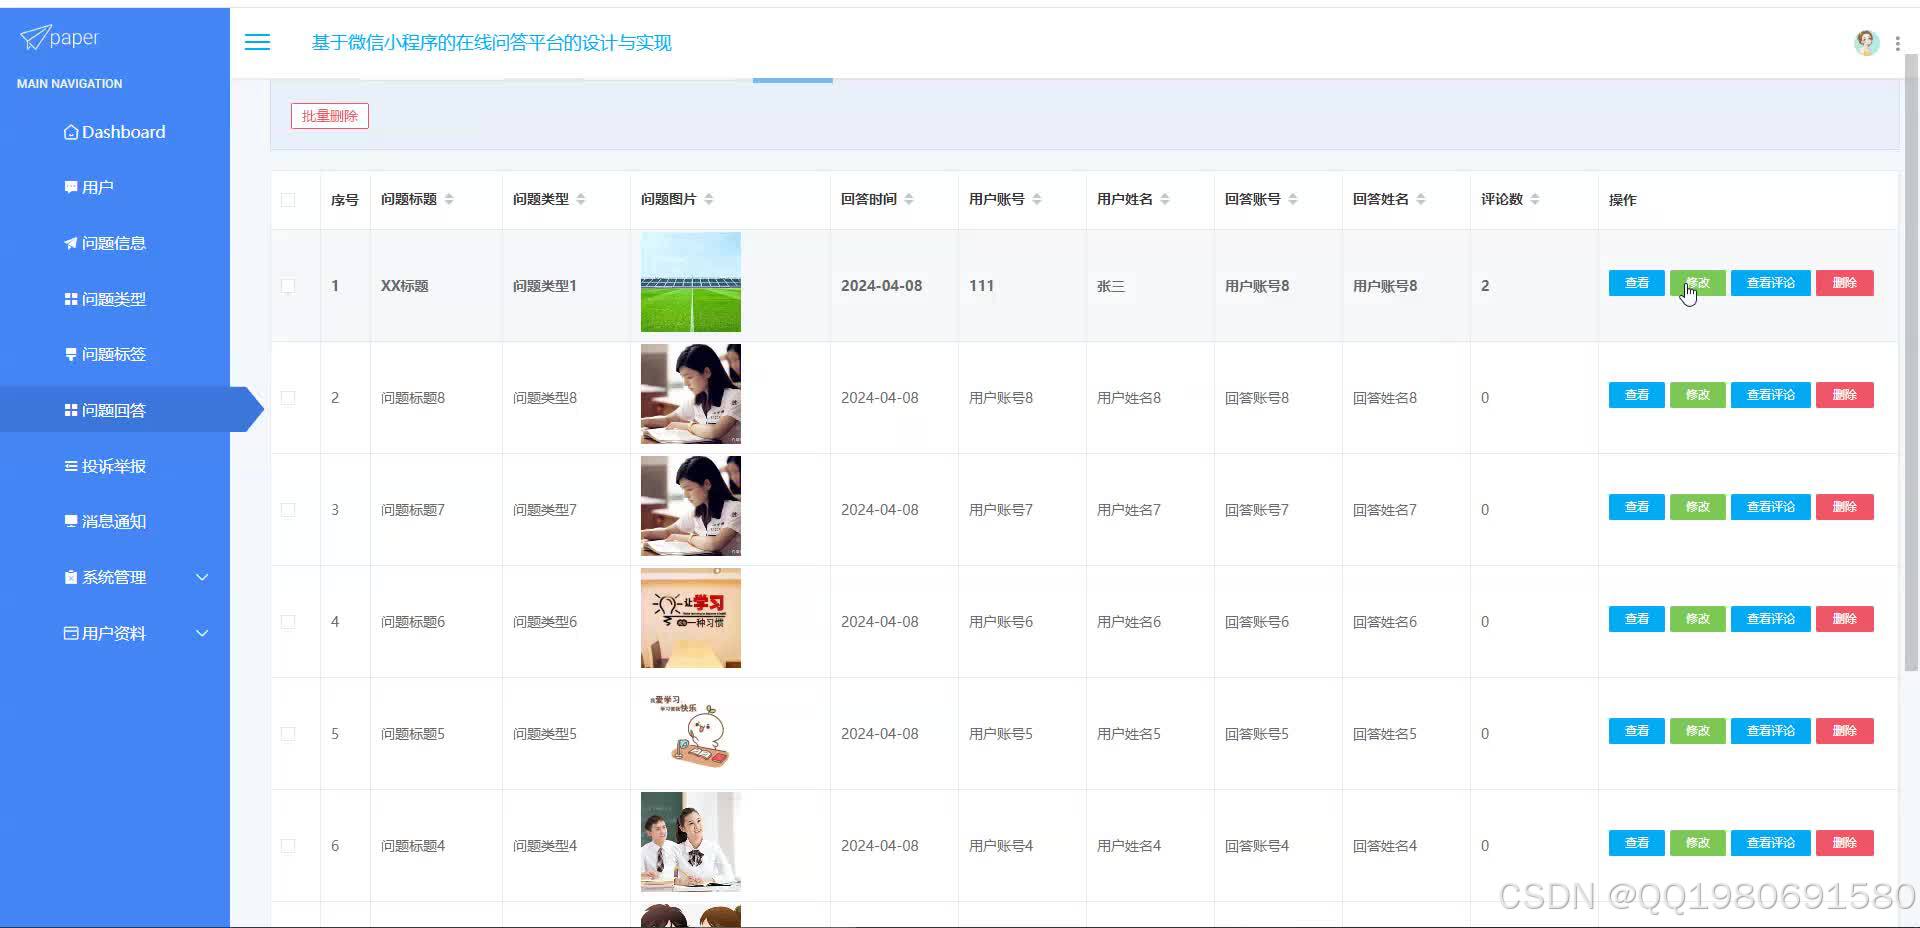Click 查看评论 for 问题标题5 row

1770,731
